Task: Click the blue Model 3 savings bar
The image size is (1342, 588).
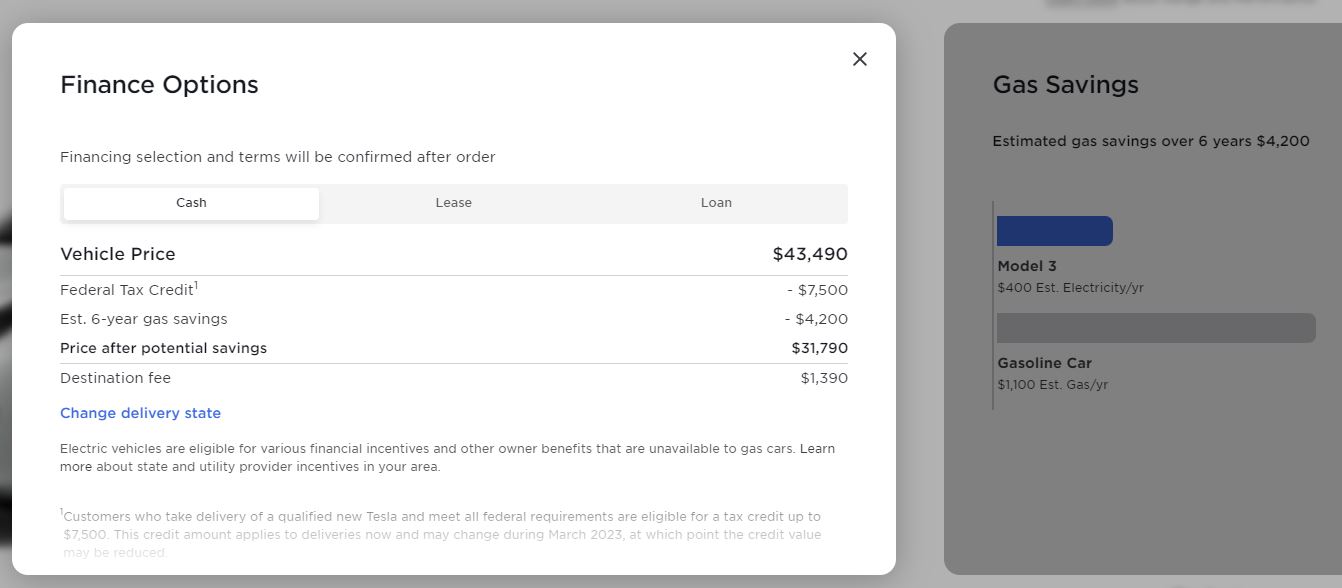Action: pyautogui.click(x=1054, y=231)
